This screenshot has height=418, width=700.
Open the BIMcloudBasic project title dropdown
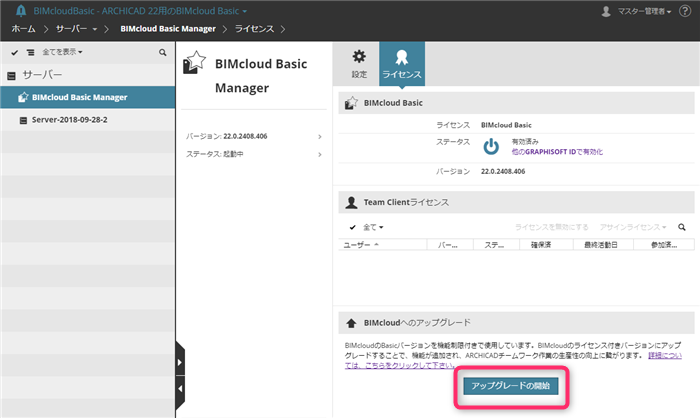coord(140,11)
